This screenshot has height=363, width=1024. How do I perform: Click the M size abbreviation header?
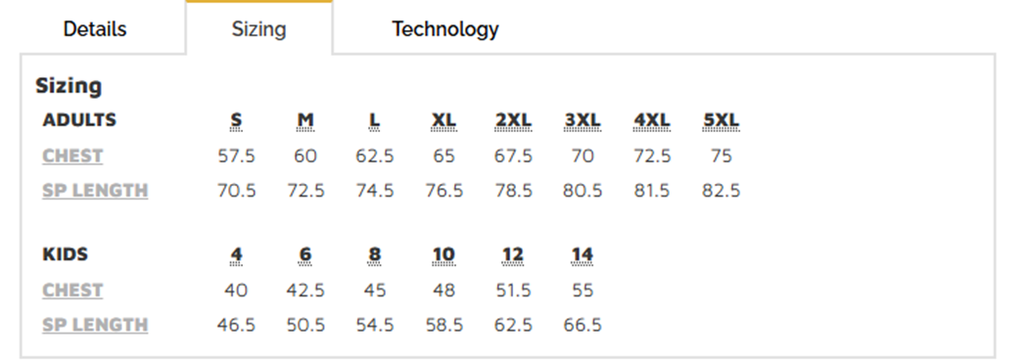pyautogui.click(x=306, y=121)
